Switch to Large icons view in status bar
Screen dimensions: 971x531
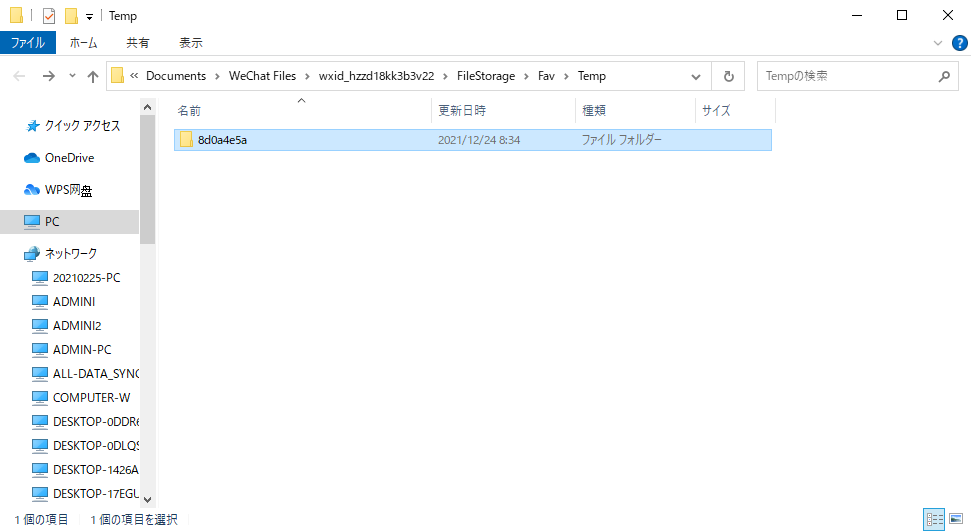click(955, 519)
